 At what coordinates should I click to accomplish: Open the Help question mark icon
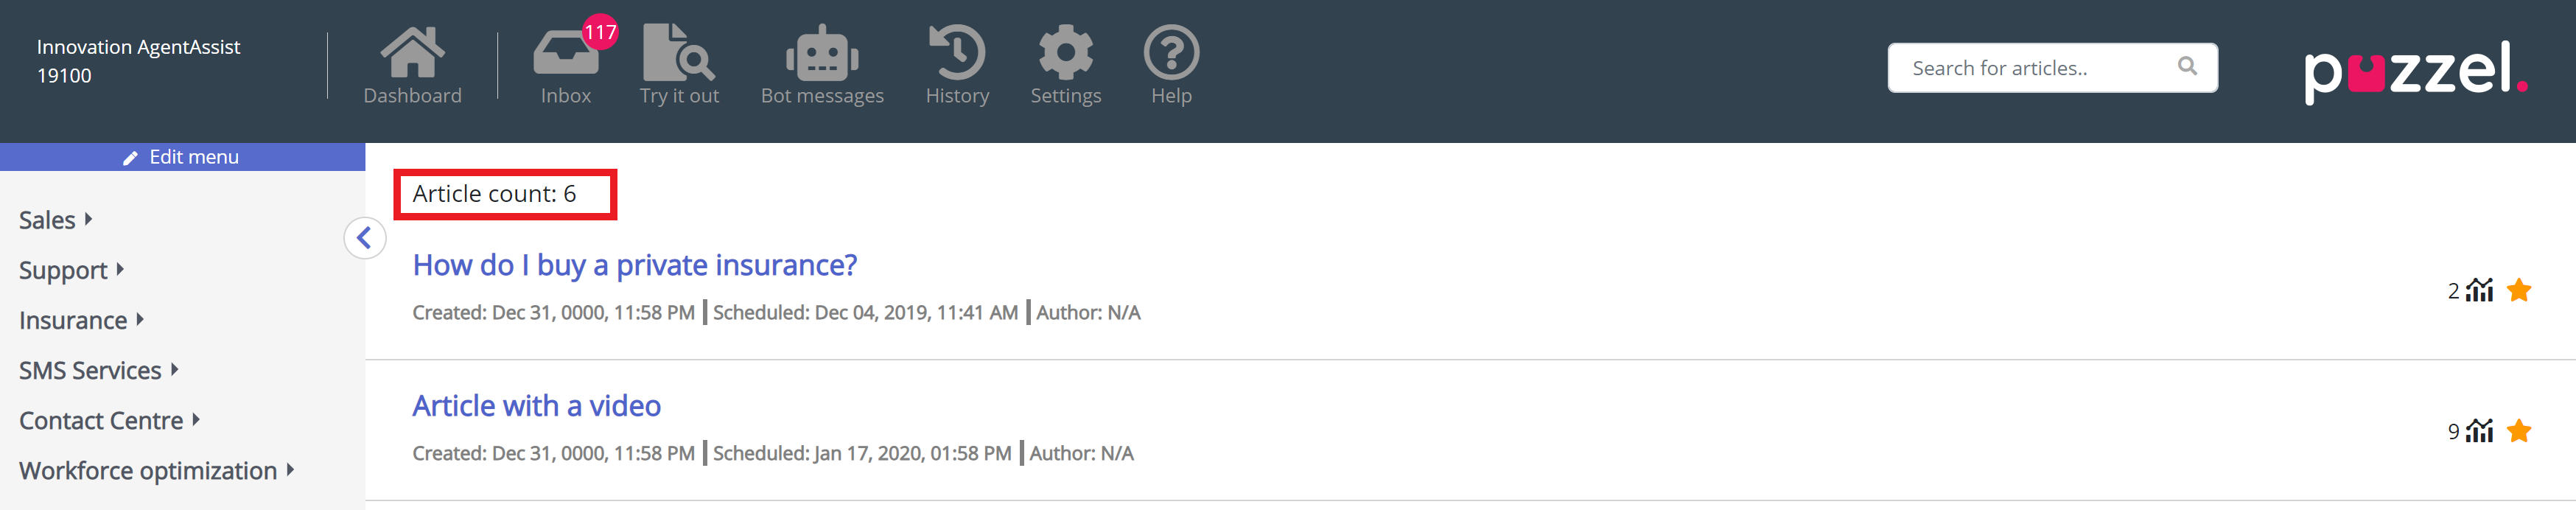pos(1171,54)
